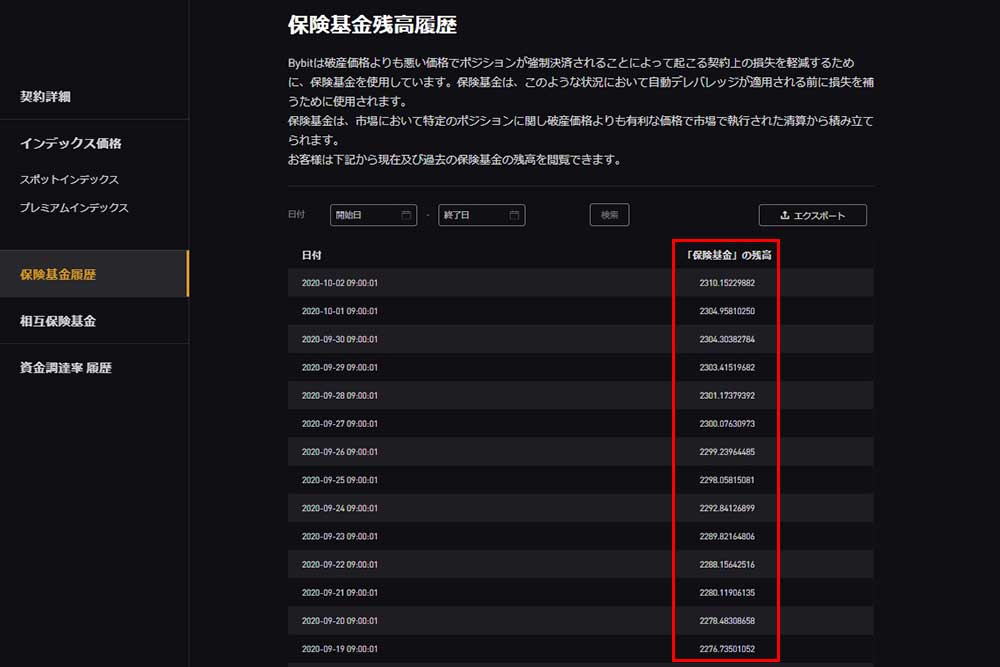Screen dimensions: 1000x667
Task: Open the start date calendar icon
Action: (x=406, y=215)
